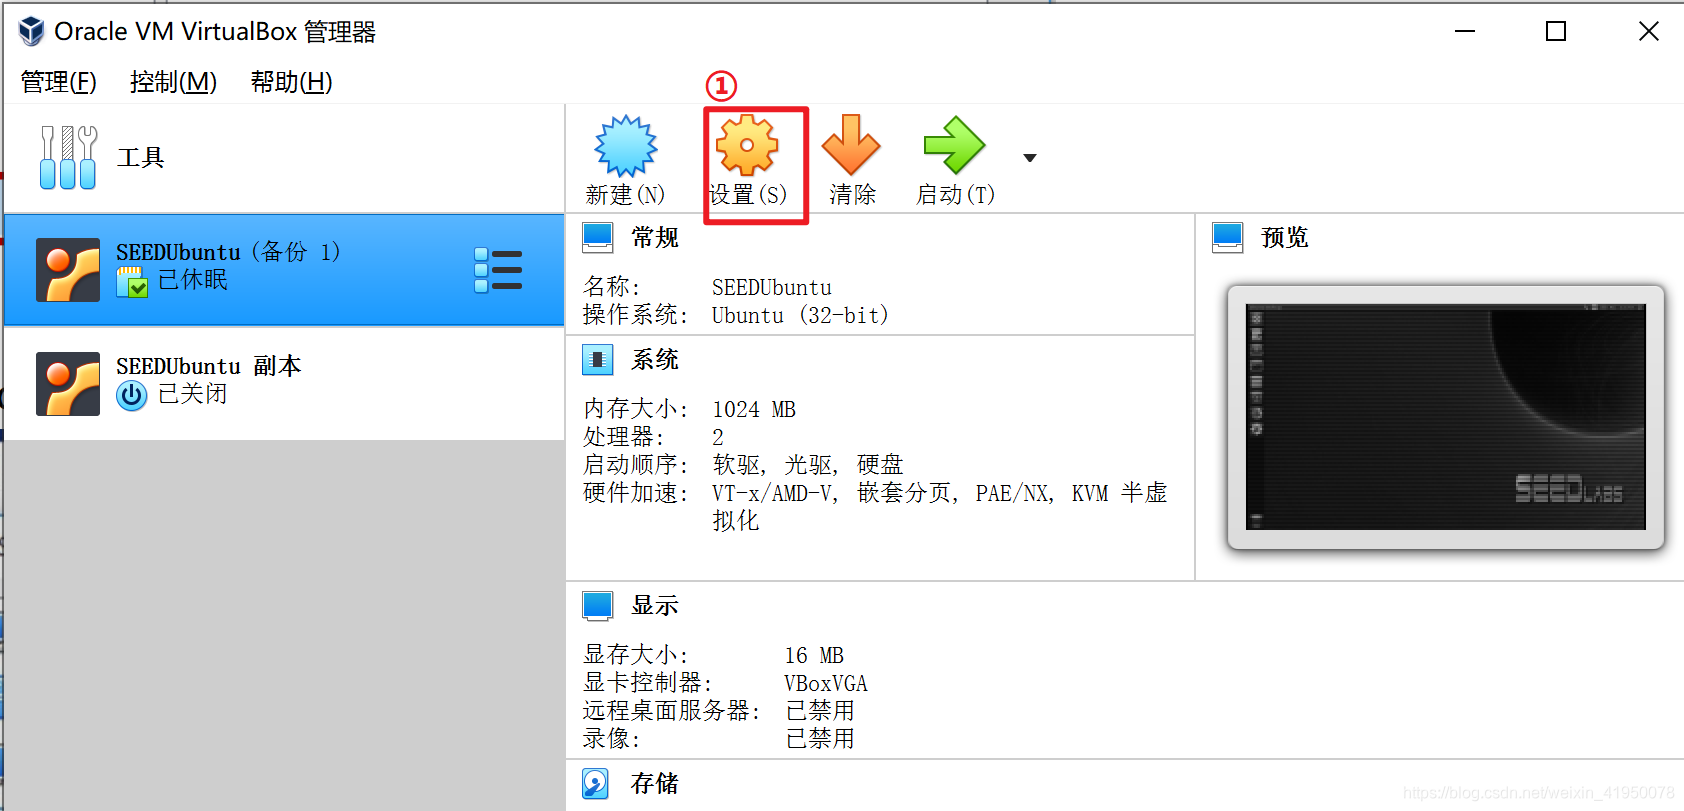Start VM with green arrow (启动)
This screenshot has height=811, width=1684.
tap(954, 145)
